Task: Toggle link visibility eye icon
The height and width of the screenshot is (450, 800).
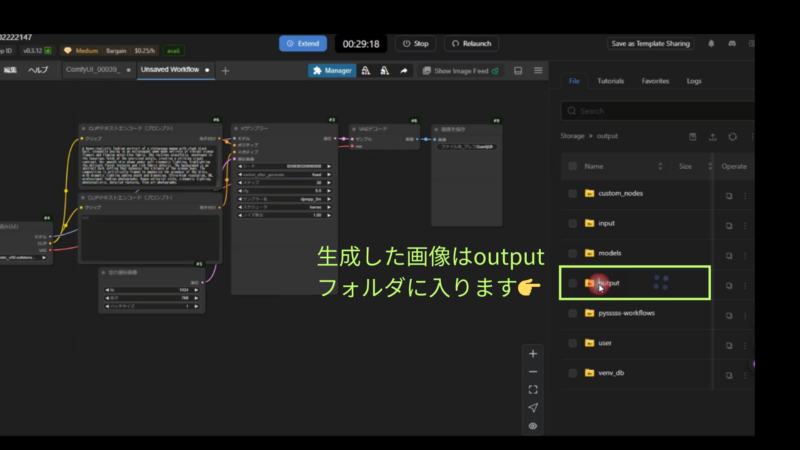Action: (x=533, y=426)
